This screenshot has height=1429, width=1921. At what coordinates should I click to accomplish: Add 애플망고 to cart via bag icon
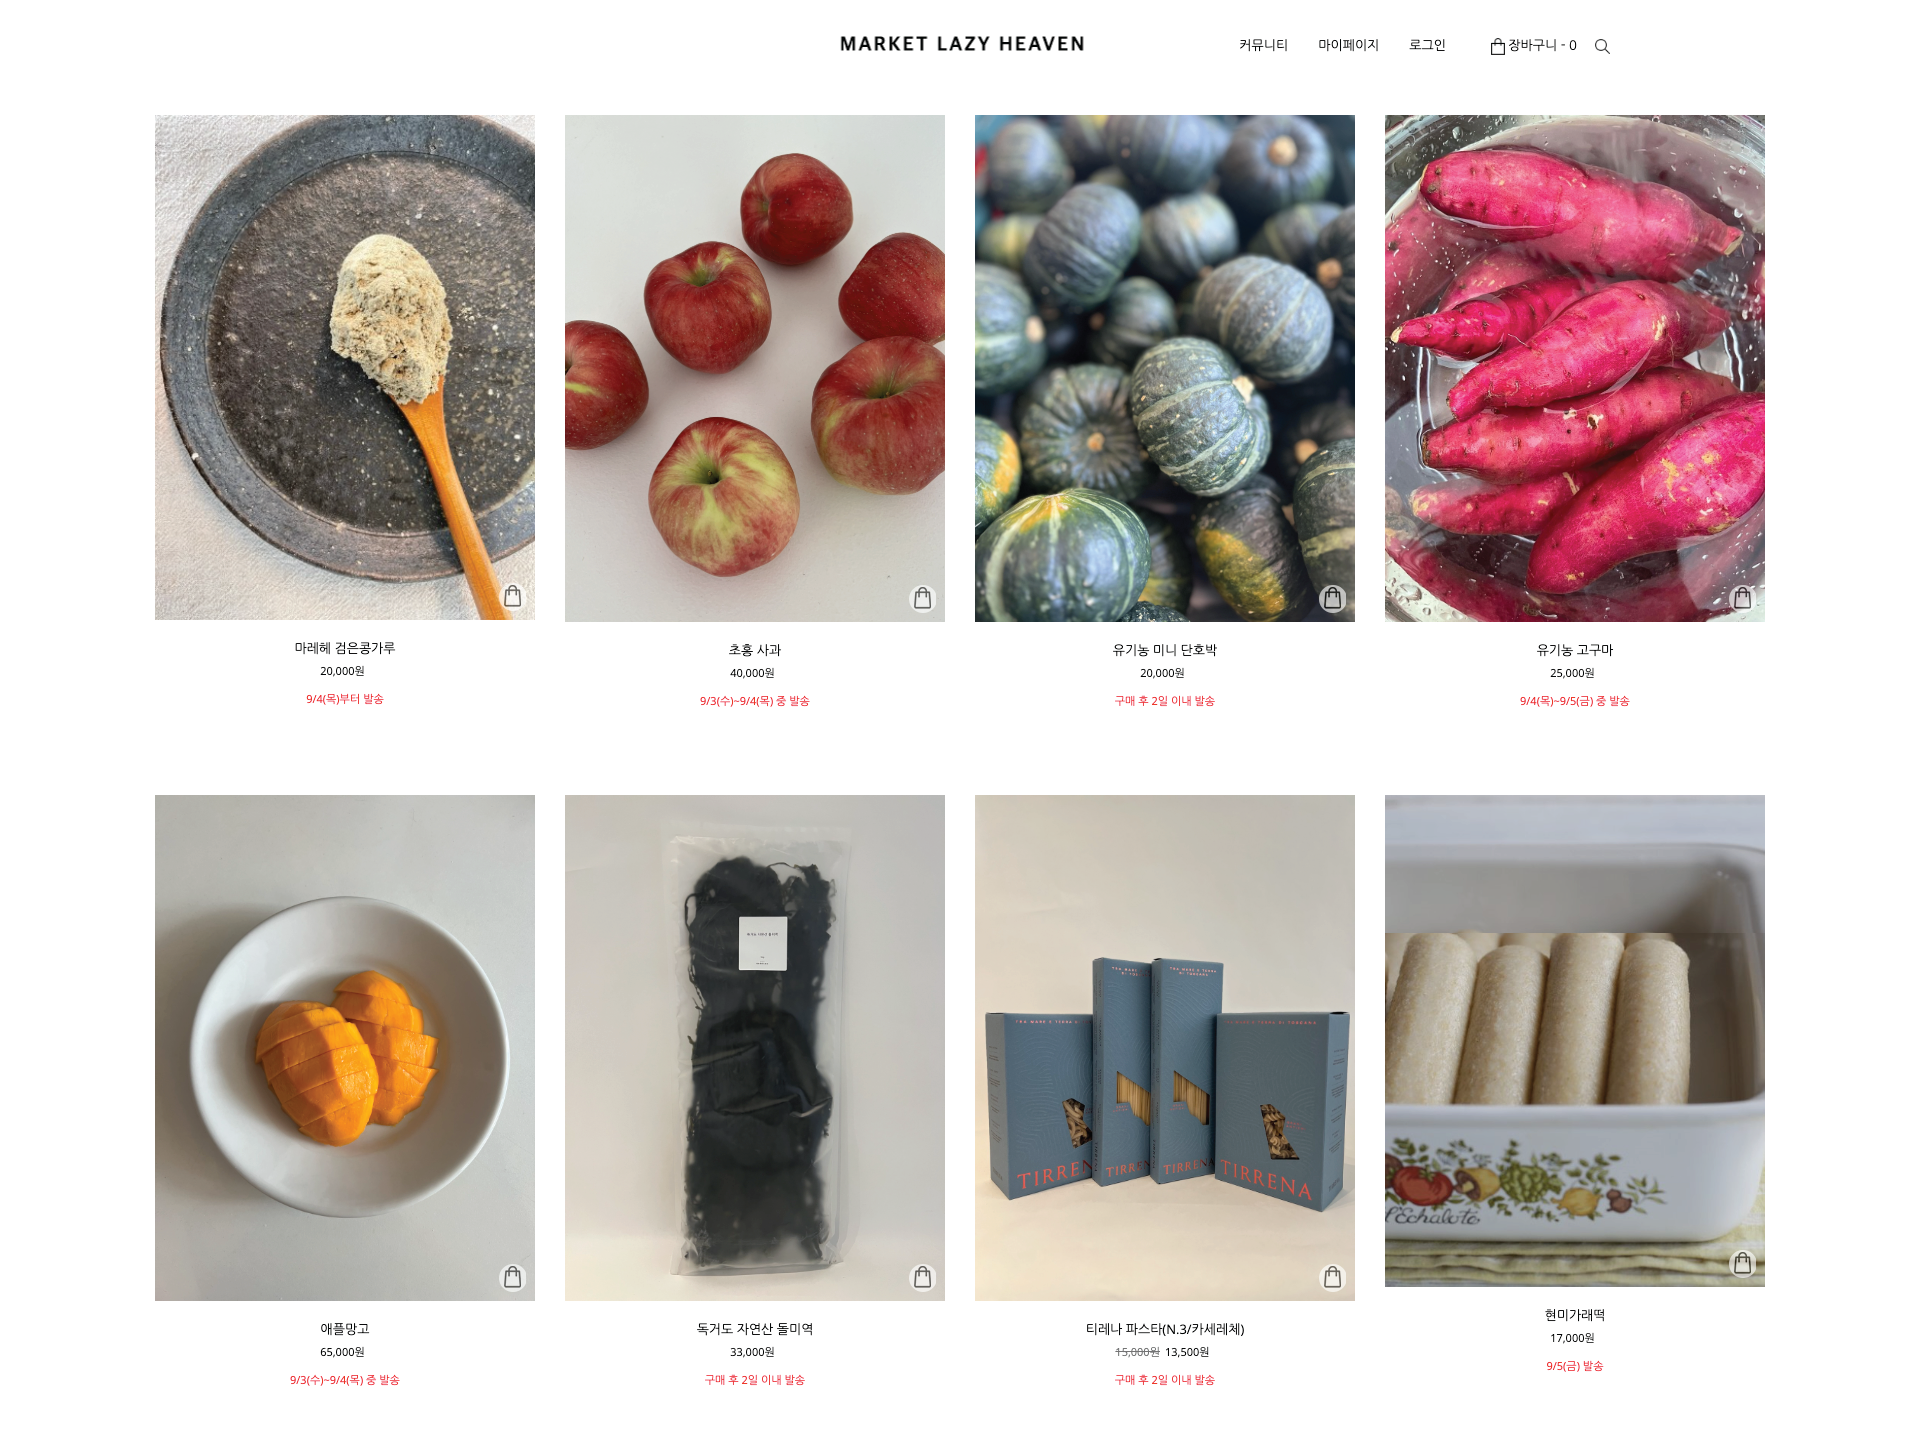[x=513, y=1277]
